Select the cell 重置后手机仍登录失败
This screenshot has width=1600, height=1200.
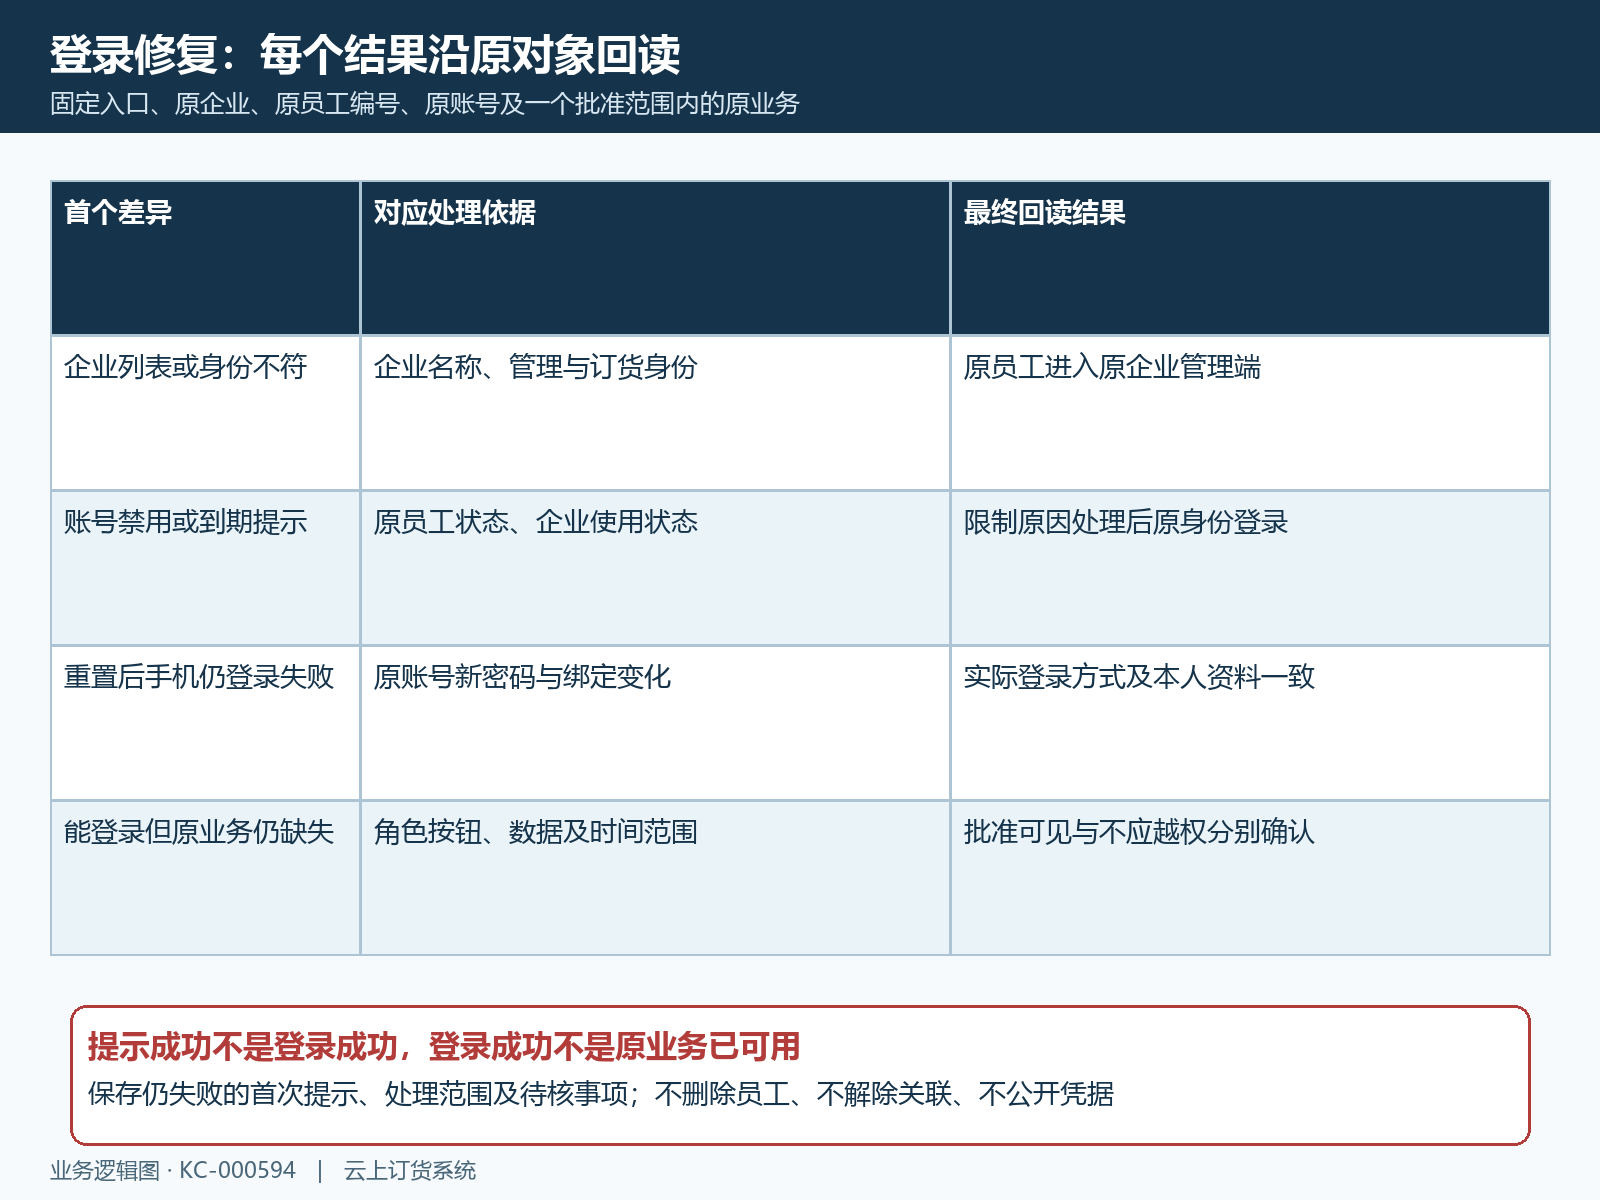point(205,723)
